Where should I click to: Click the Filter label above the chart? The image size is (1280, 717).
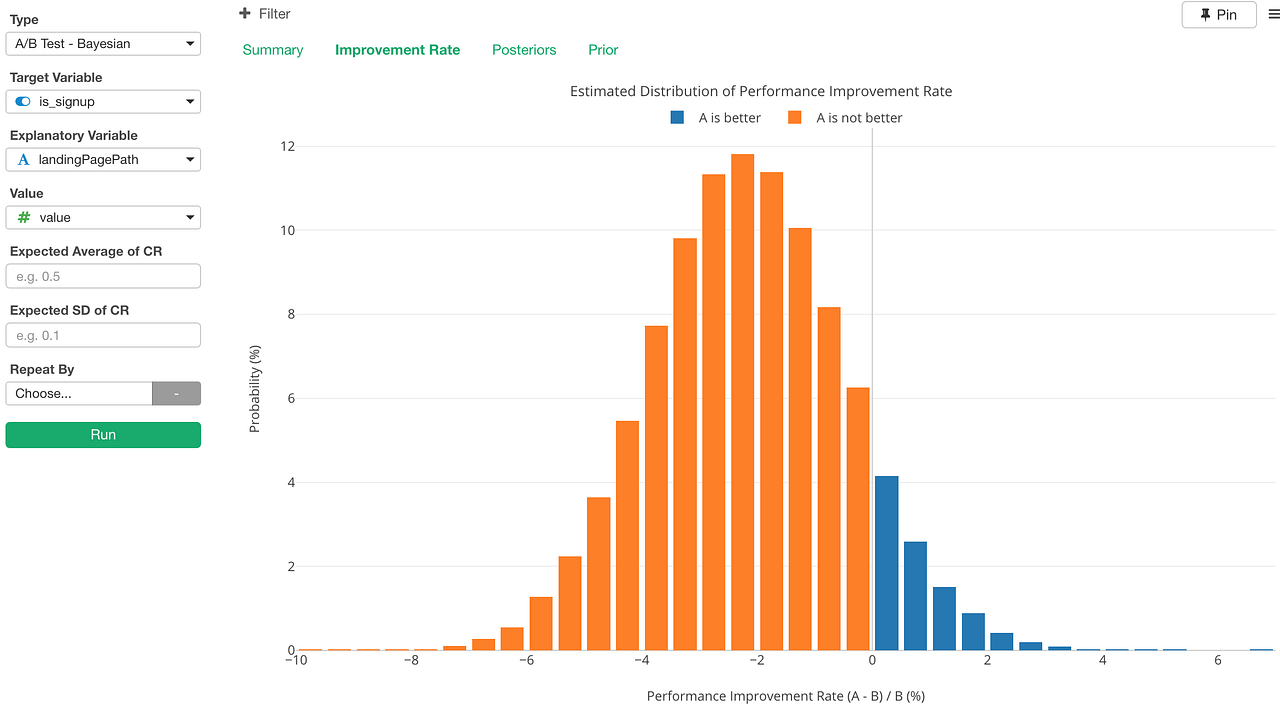point(270,13)
